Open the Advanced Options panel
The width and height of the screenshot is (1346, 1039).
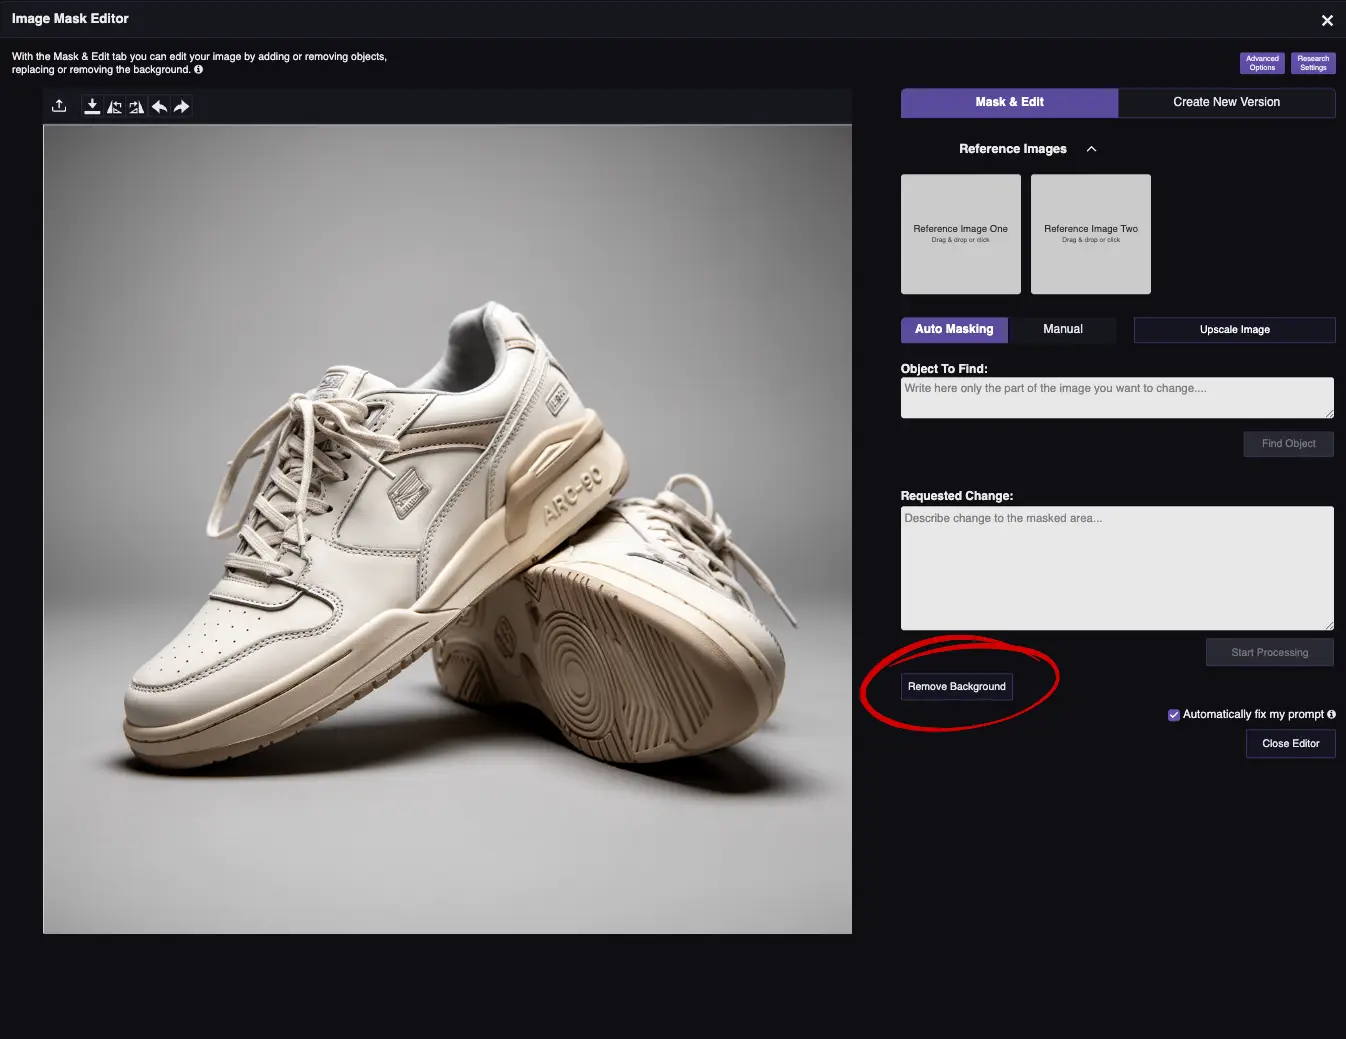[x=1262, y=63]
